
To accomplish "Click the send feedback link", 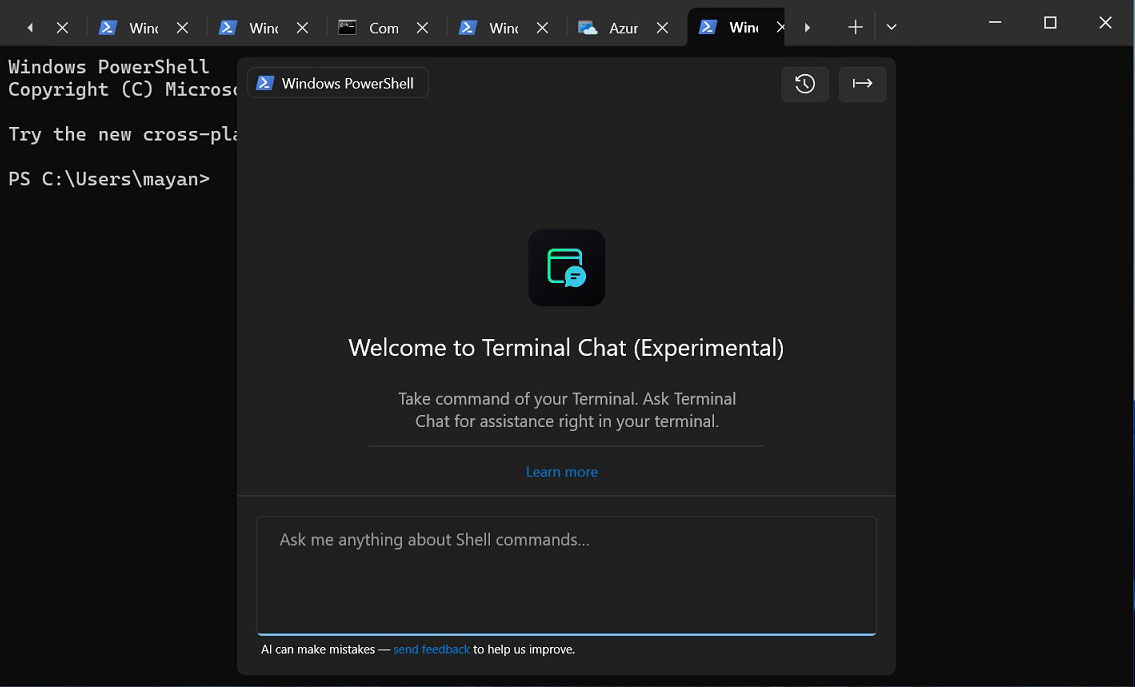I will coord(431,649).
